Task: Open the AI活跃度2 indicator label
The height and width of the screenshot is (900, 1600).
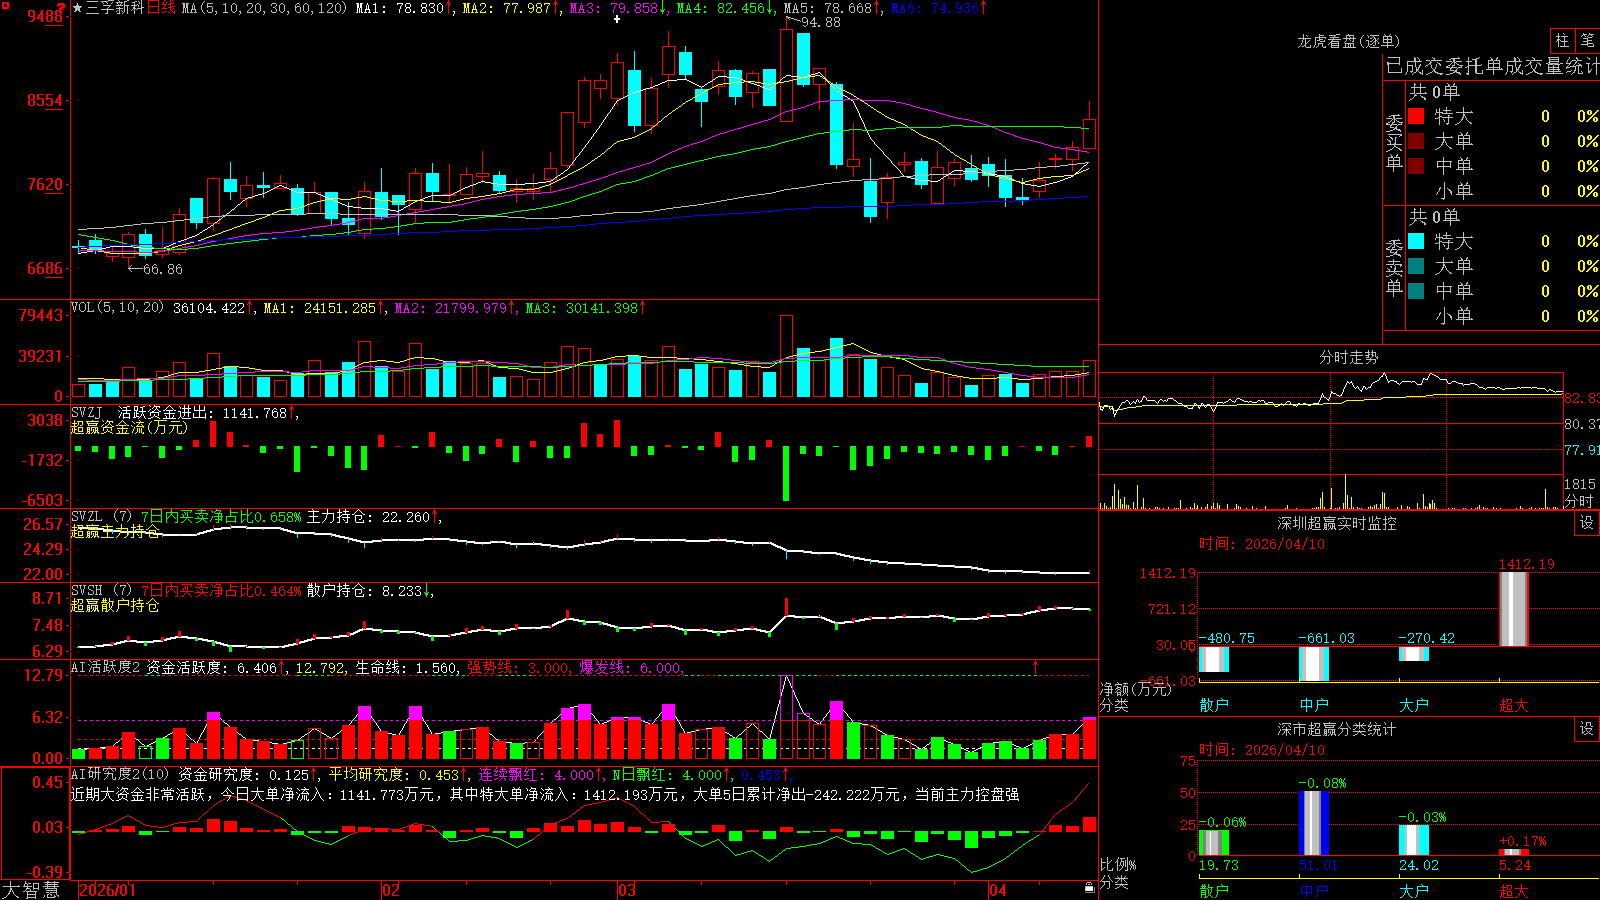Action: pos(106,667)
